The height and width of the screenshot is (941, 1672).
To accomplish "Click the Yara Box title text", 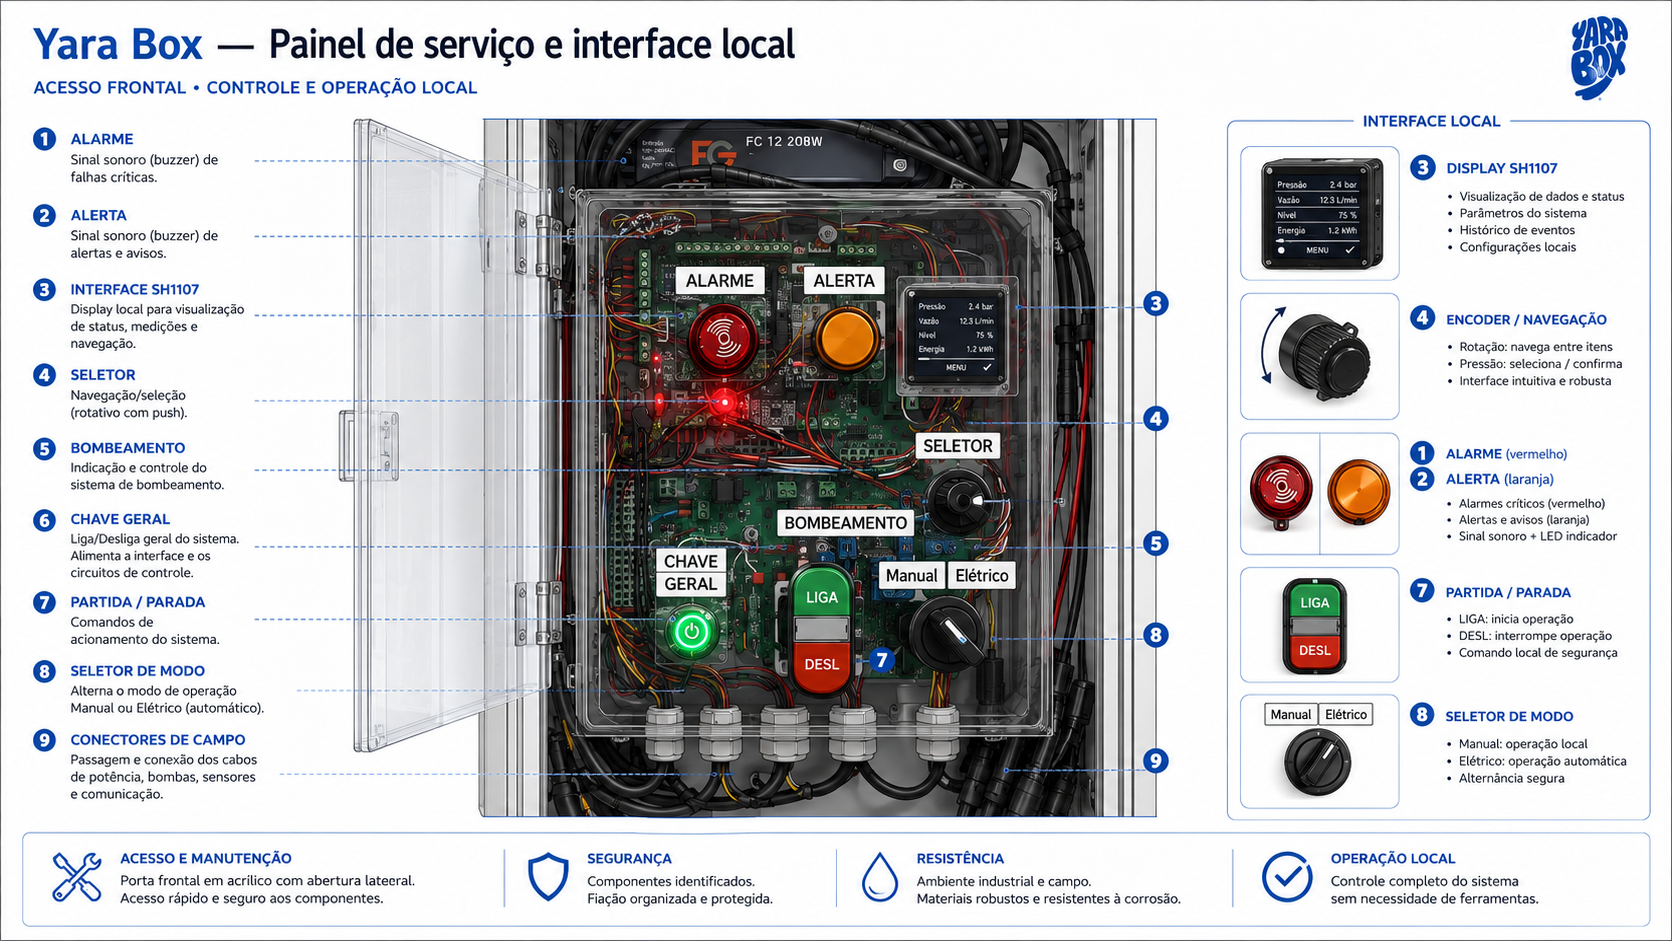I will pos(118,45).
